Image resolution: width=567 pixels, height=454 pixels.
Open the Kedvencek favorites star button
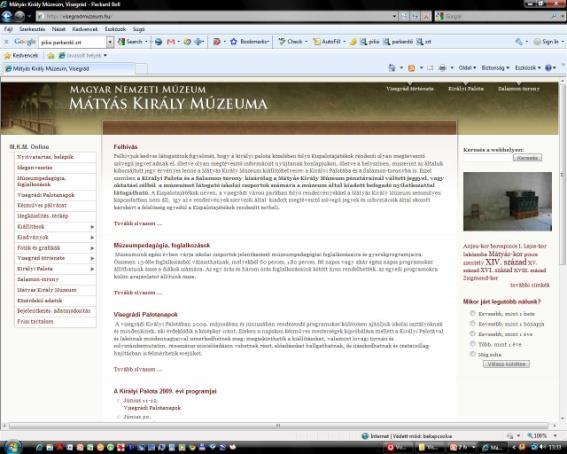[21, 55]
